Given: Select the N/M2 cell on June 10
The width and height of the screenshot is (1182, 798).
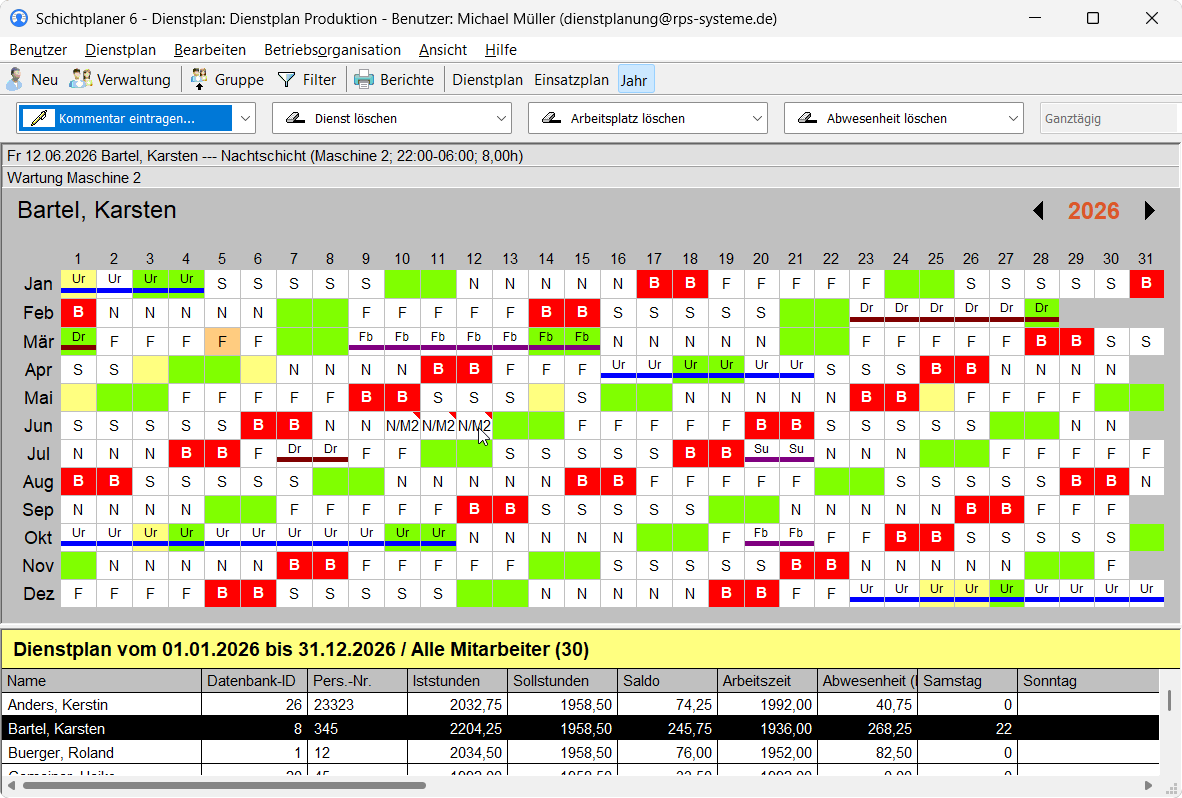Looking at the screenshot, I should [402, 426].
